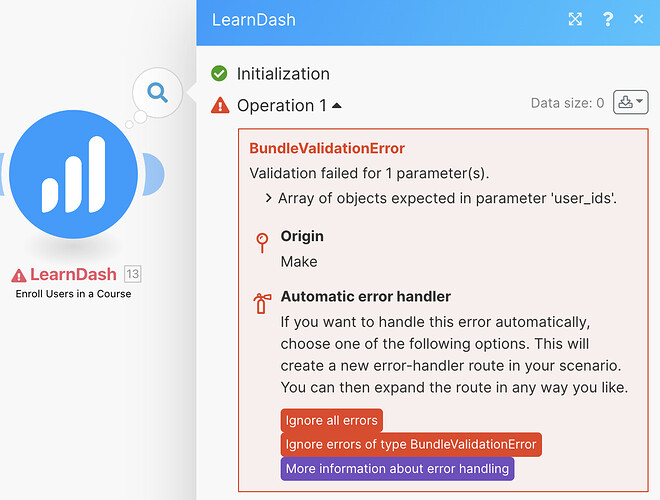Expand the user_ids validation detail

(269, 198)
